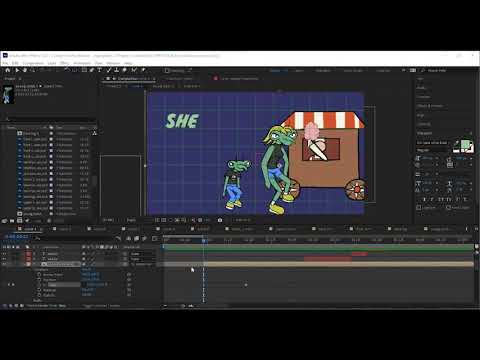Click the text fill color swatch

click(465, 145)
